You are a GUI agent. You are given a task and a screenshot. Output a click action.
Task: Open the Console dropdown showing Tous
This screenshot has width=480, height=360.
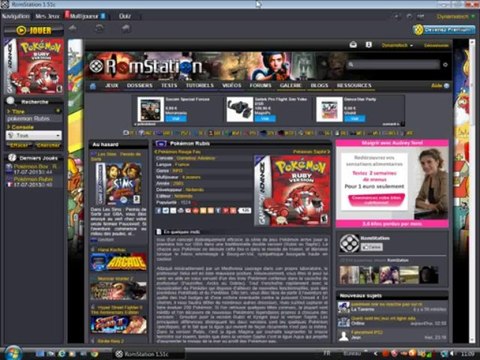point(34,135)
